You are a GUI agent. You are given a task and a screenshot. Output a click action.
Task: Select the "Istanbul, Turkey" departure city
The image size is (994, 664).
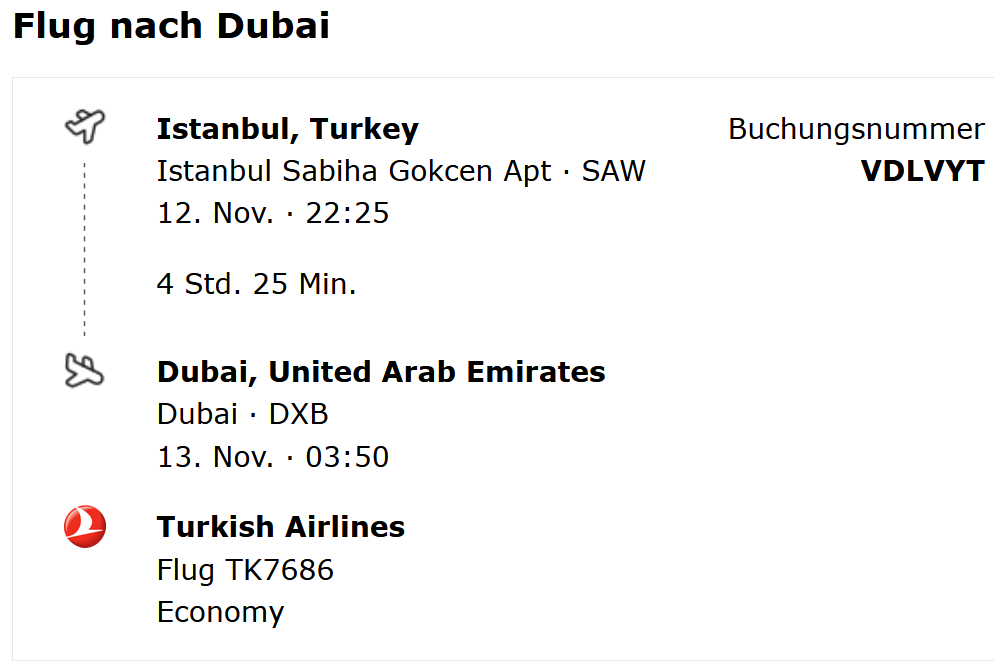click(287, 129)
